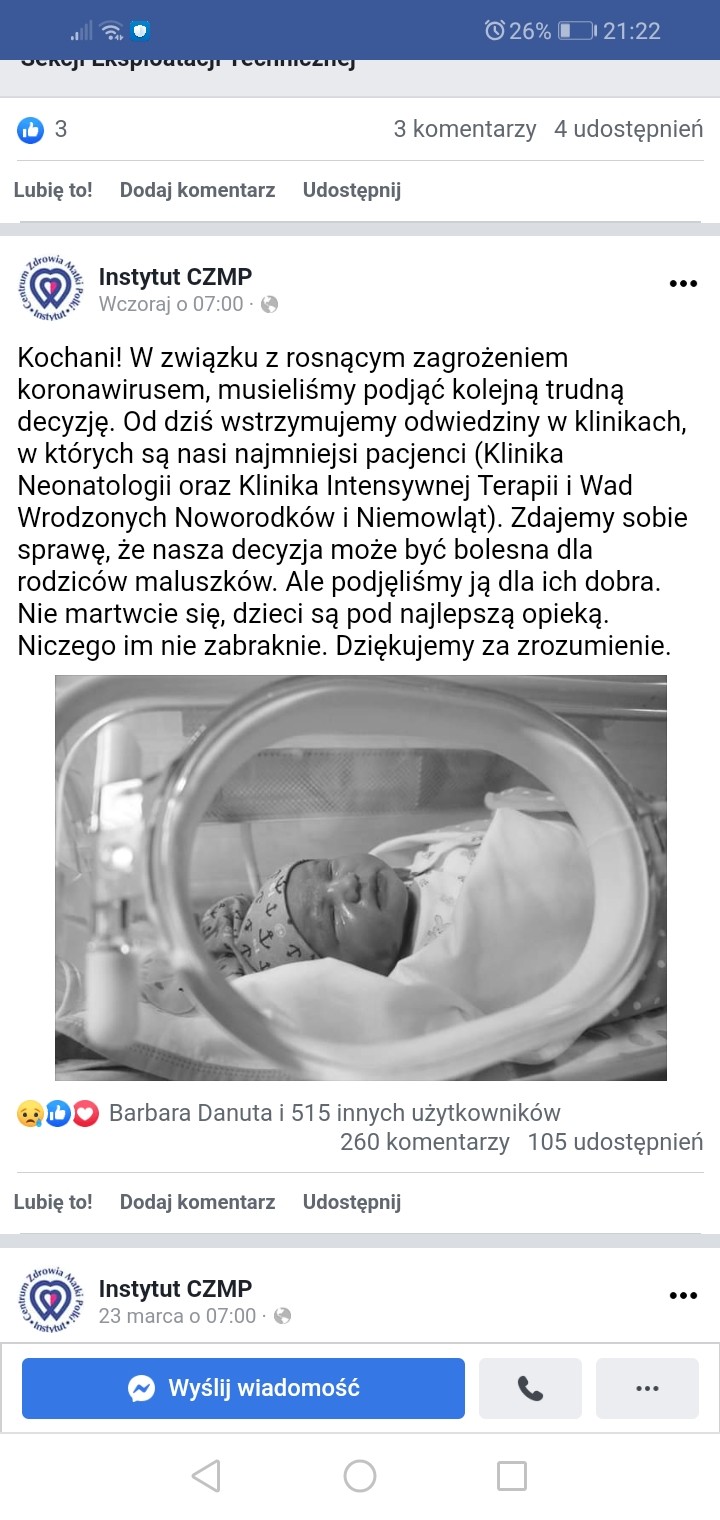Open the newborn incubator photo

(360, 878)
